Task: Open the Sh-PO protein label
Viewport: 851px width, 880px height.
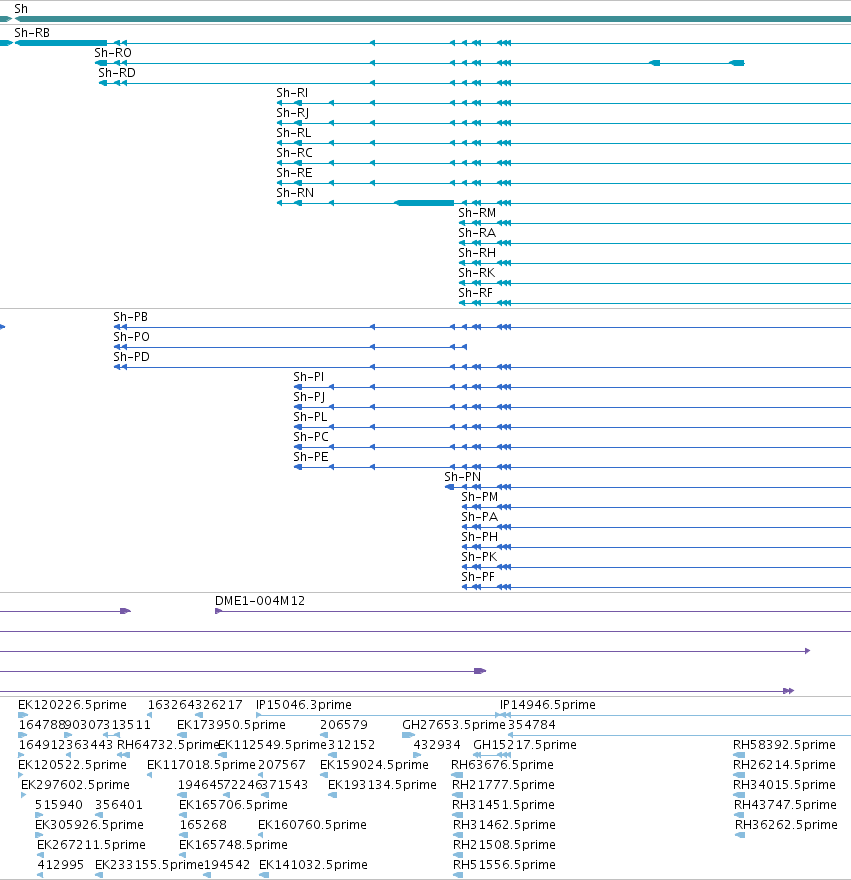Action: (131, 337)
